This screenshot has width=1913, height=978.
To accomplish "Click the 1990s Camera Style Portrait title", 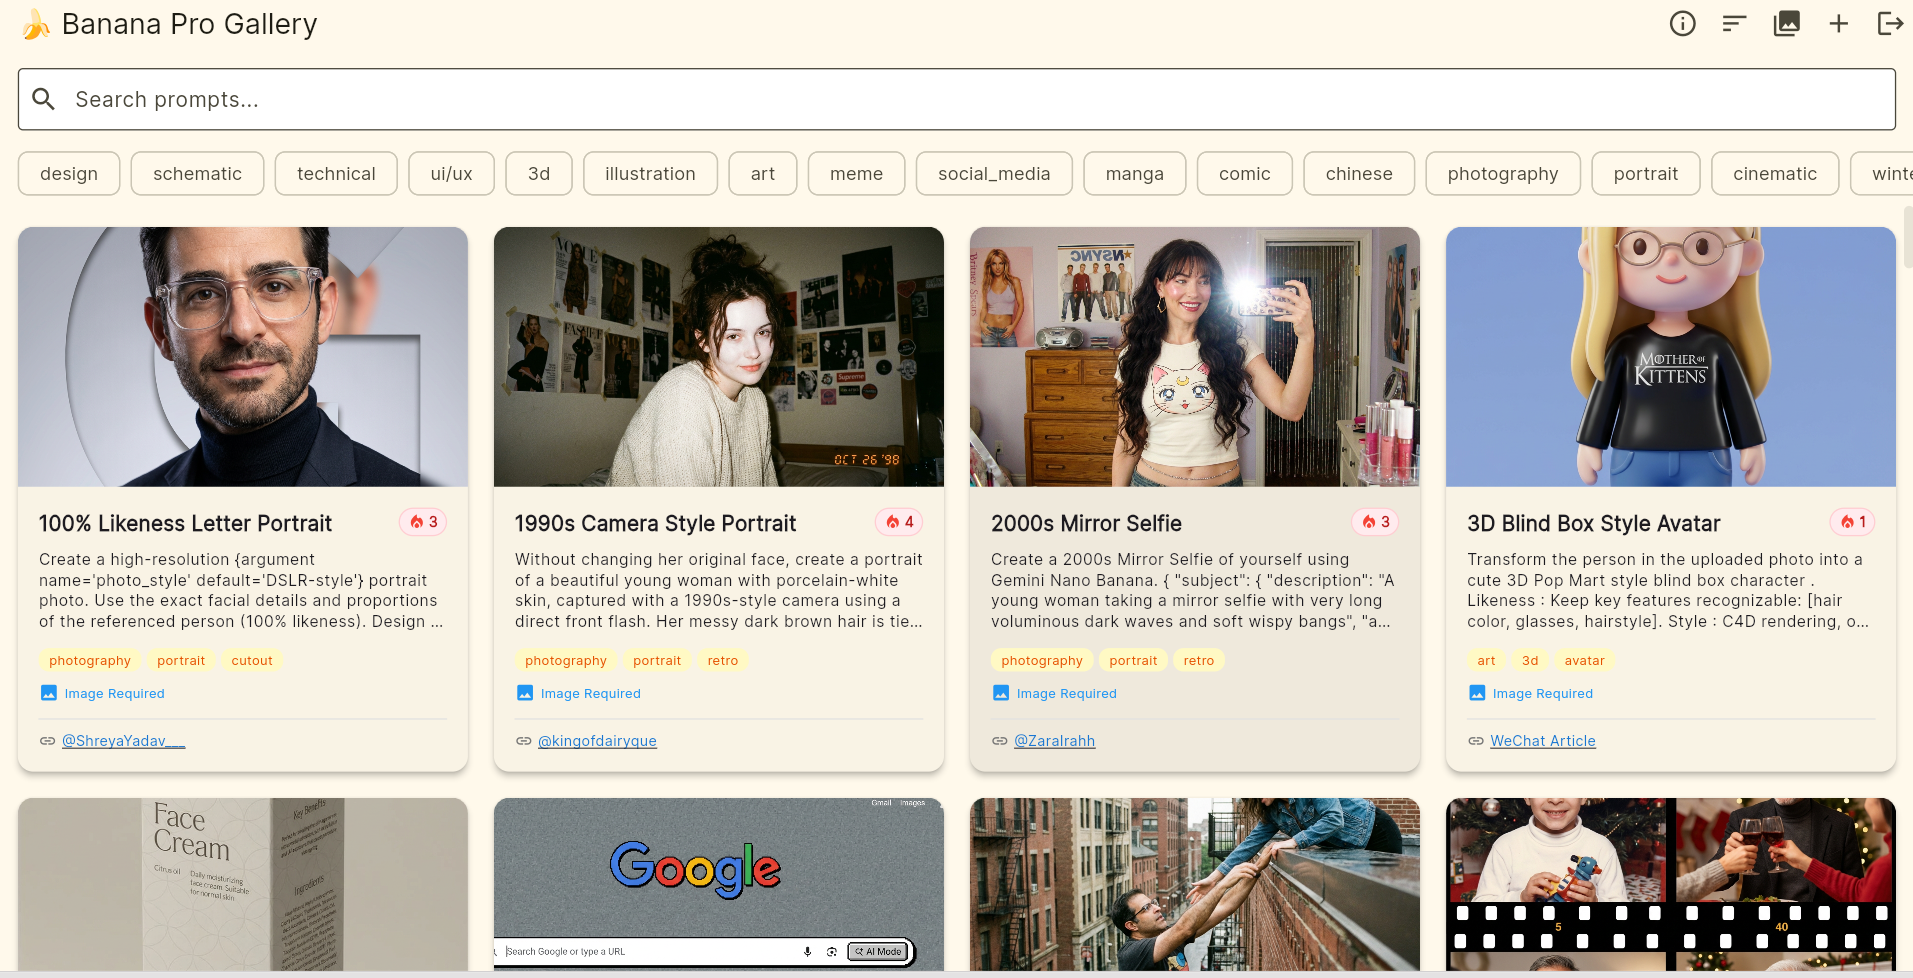I will point(656,524).
